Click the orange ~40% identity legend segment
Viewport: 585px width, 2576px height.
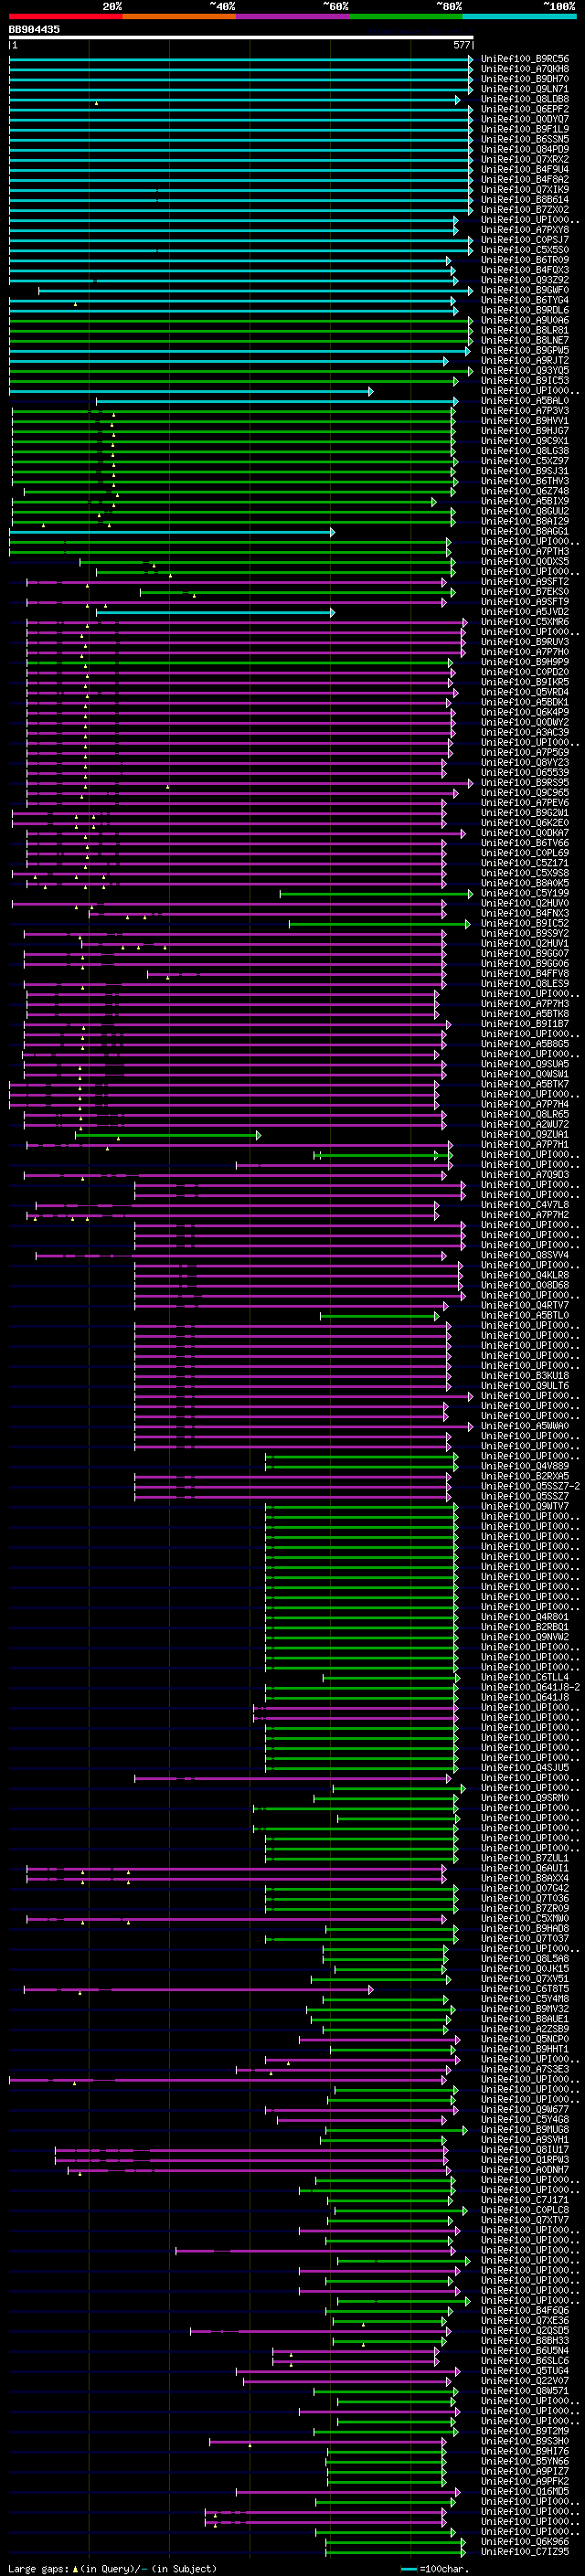(x=179, y=17)
